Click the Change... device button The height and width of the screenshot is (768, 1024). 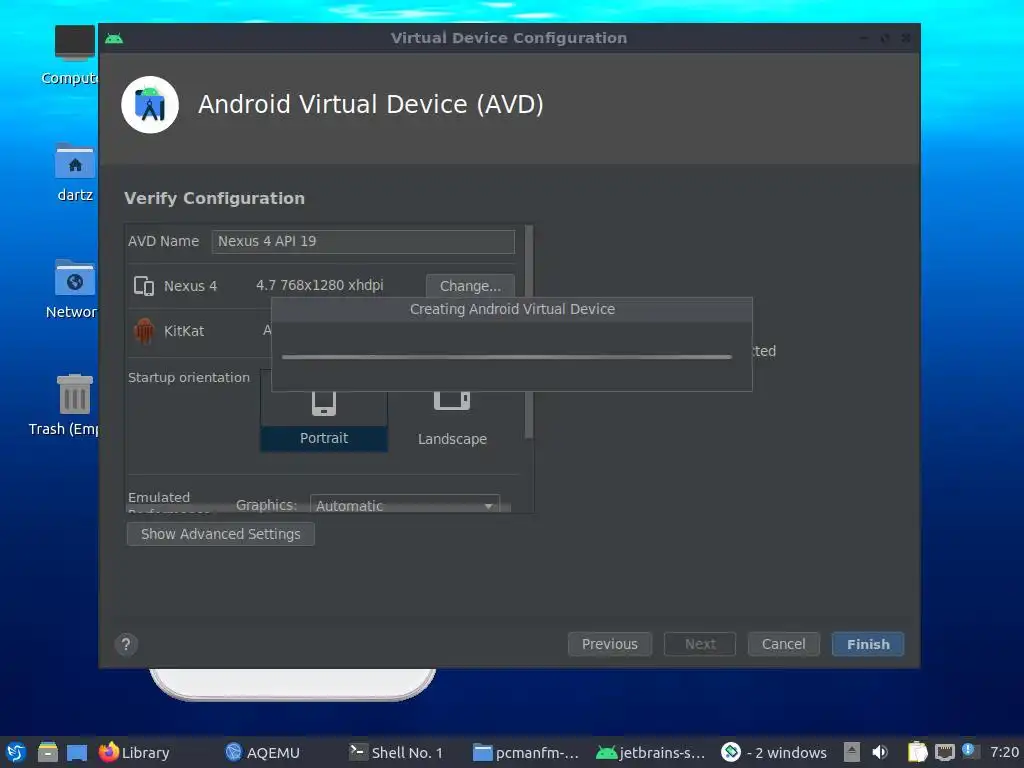point(470,286)
